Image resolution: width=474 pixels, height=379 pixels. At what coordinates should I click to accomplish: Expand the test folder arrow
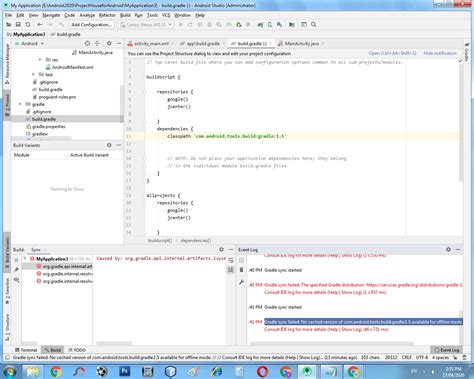pos(33,74)
